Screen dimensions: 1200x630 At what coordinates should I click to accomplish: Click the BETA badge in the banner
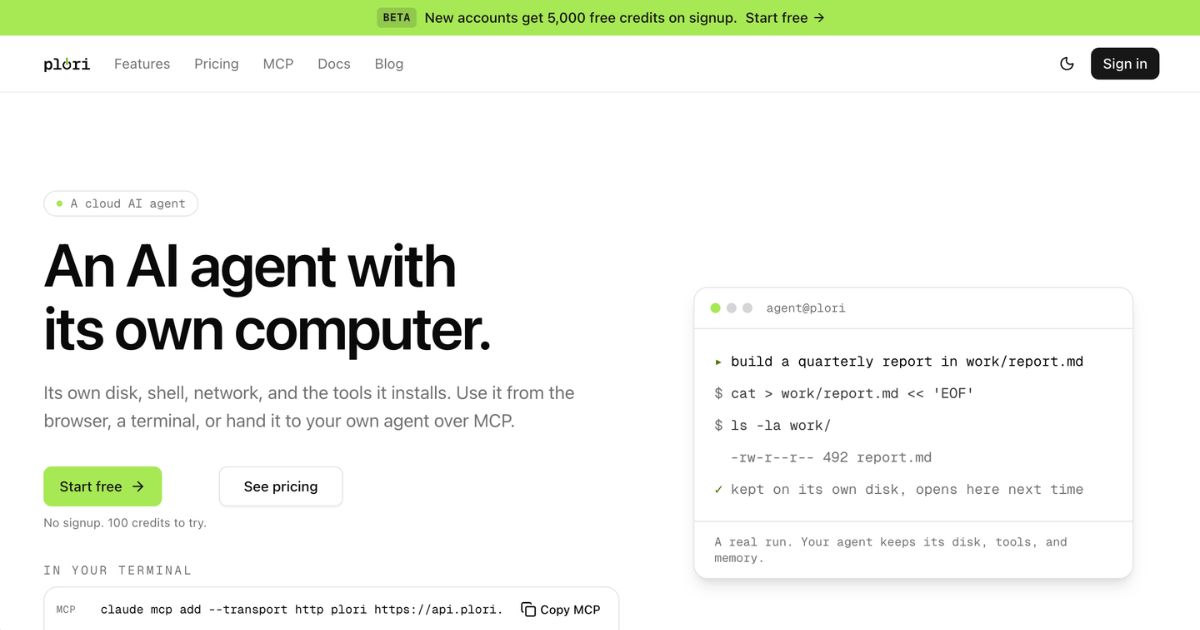point(397,18)
